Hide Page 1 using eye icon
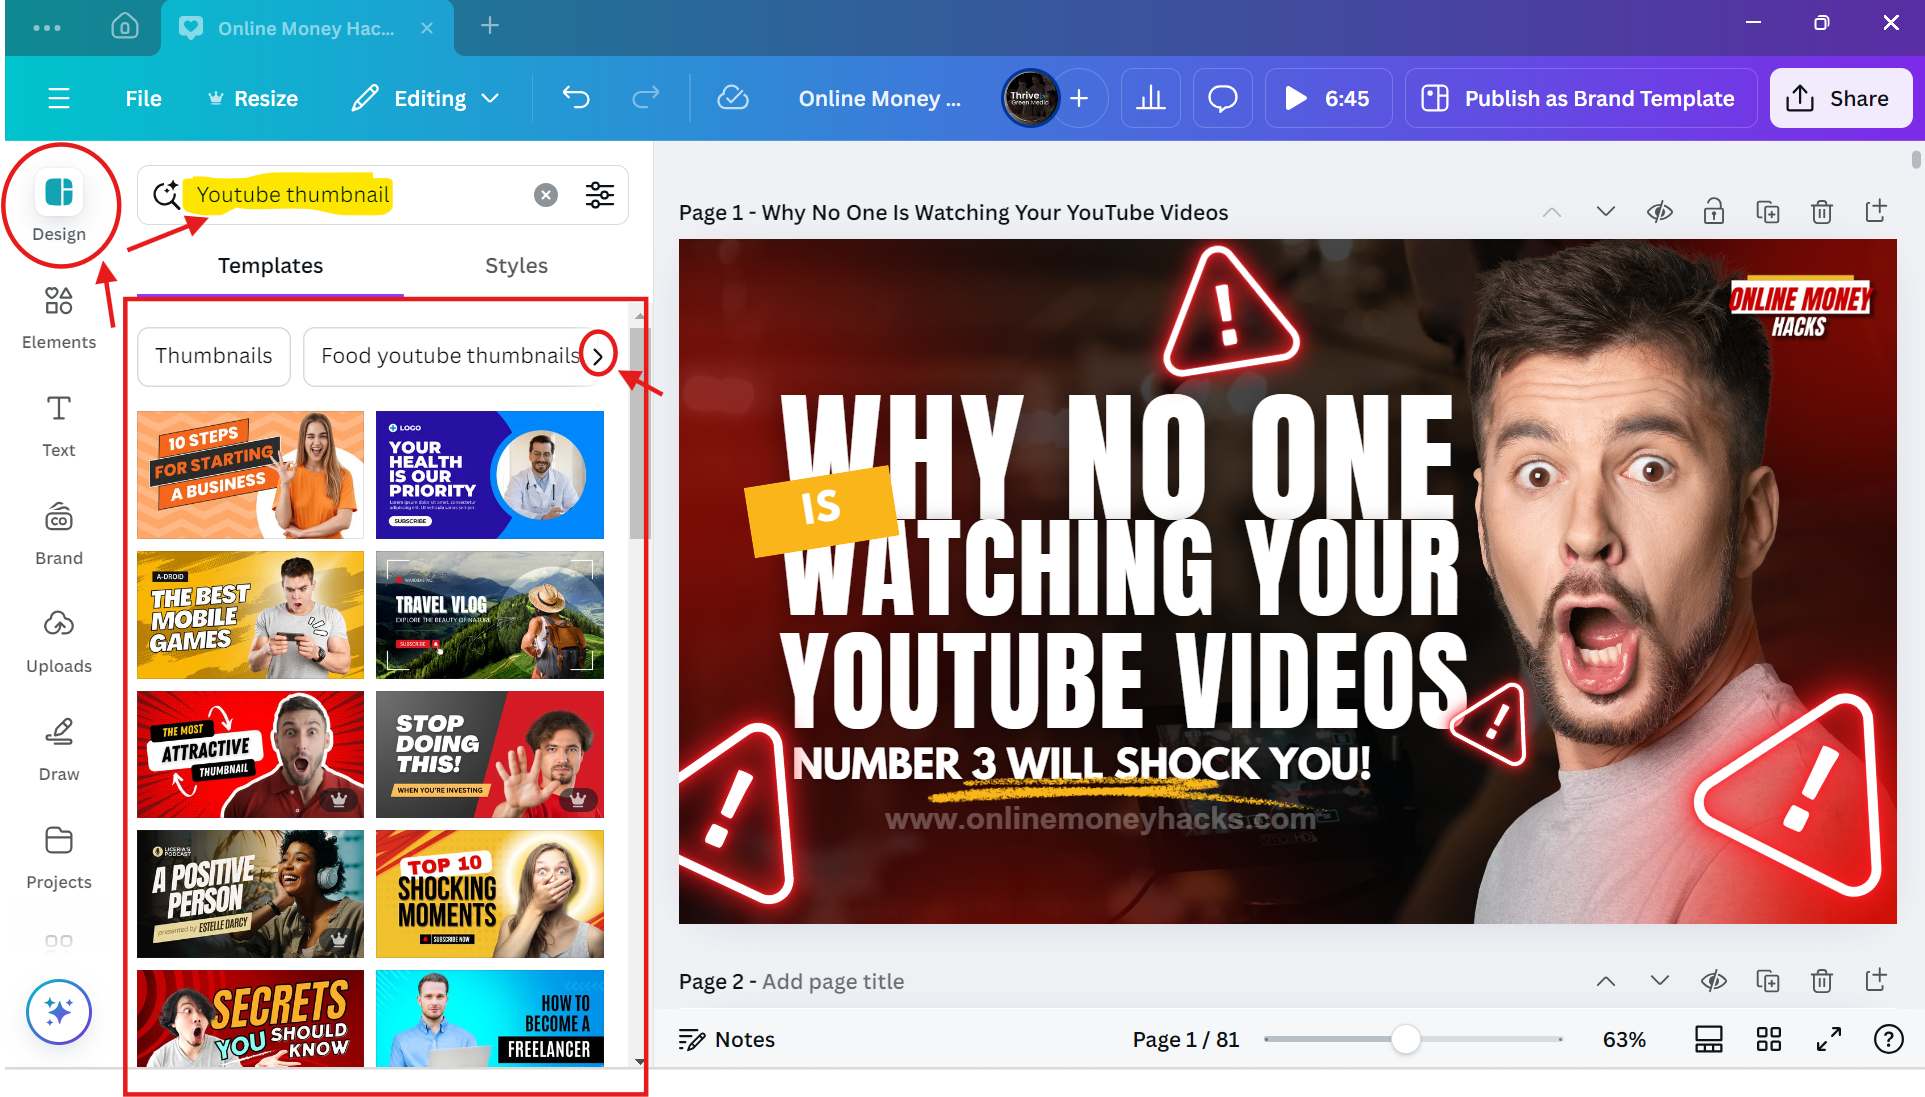1925x1097 pixels. point(1659,212)
